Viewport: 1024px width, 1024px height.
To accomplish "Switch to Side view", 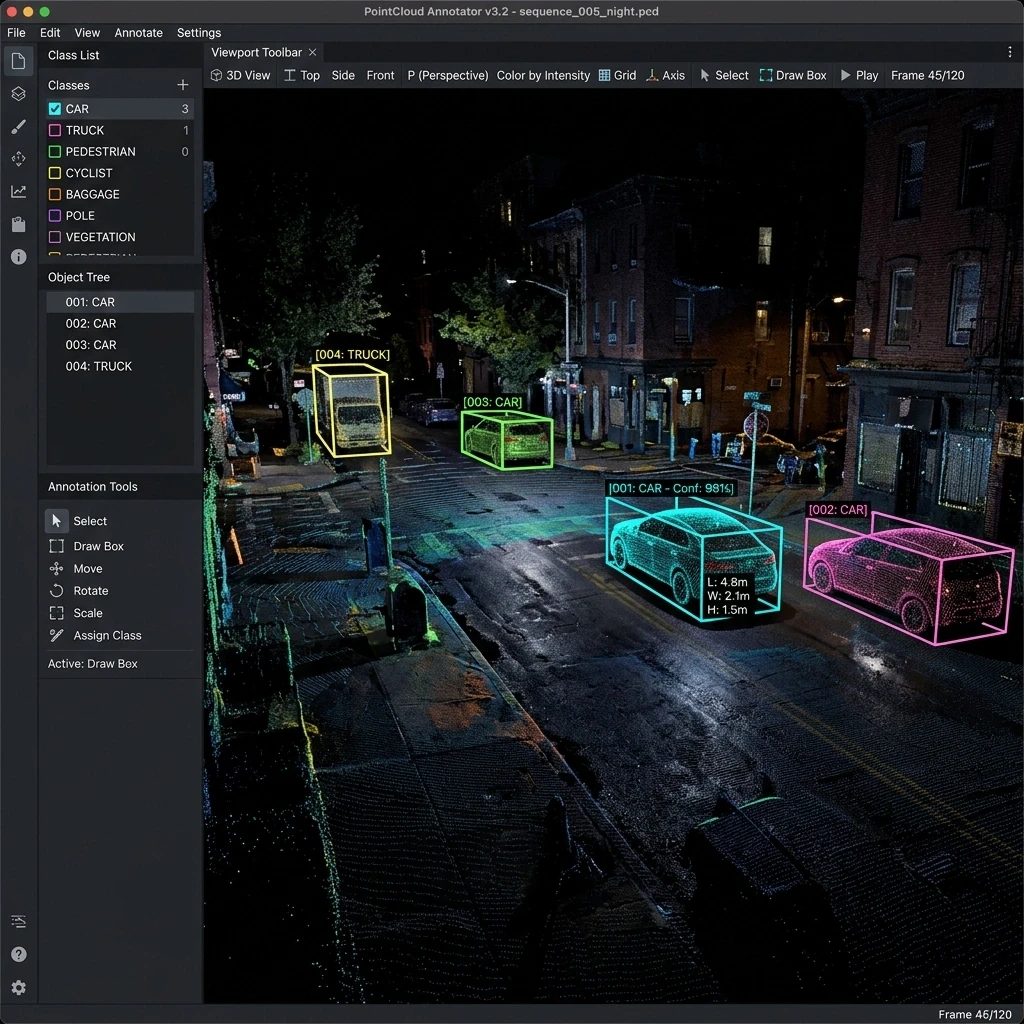I will (343, 76).
